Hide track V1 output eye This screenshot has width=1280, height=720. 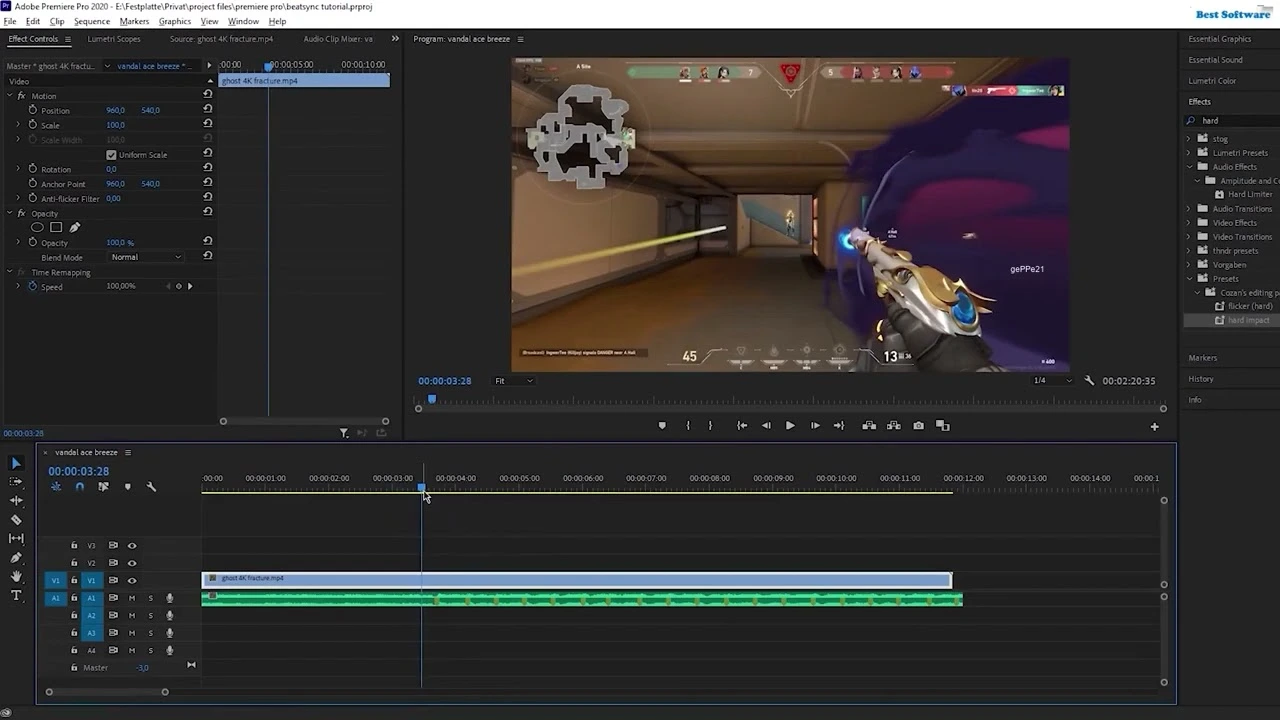tap(131, 580)
